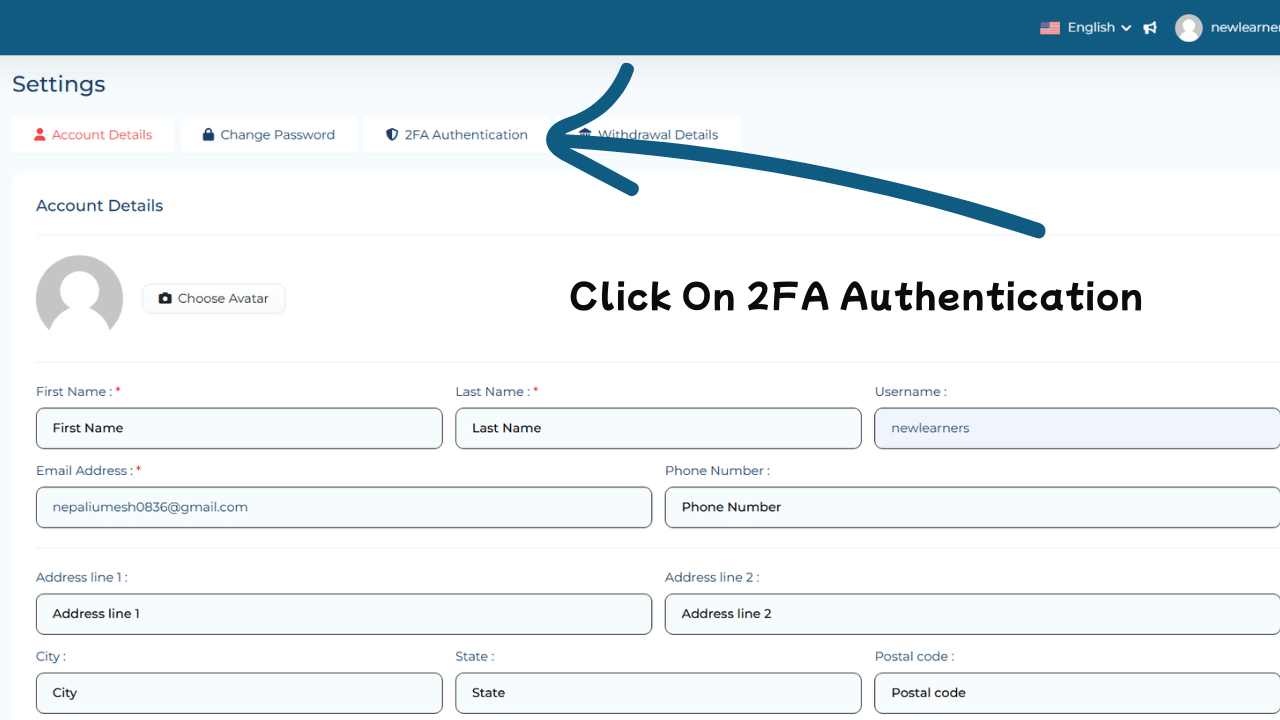This screenshot has width=1280, height=720.
Task: Click the camera icon on Choose Avatar
Action: tap(165, 298)
